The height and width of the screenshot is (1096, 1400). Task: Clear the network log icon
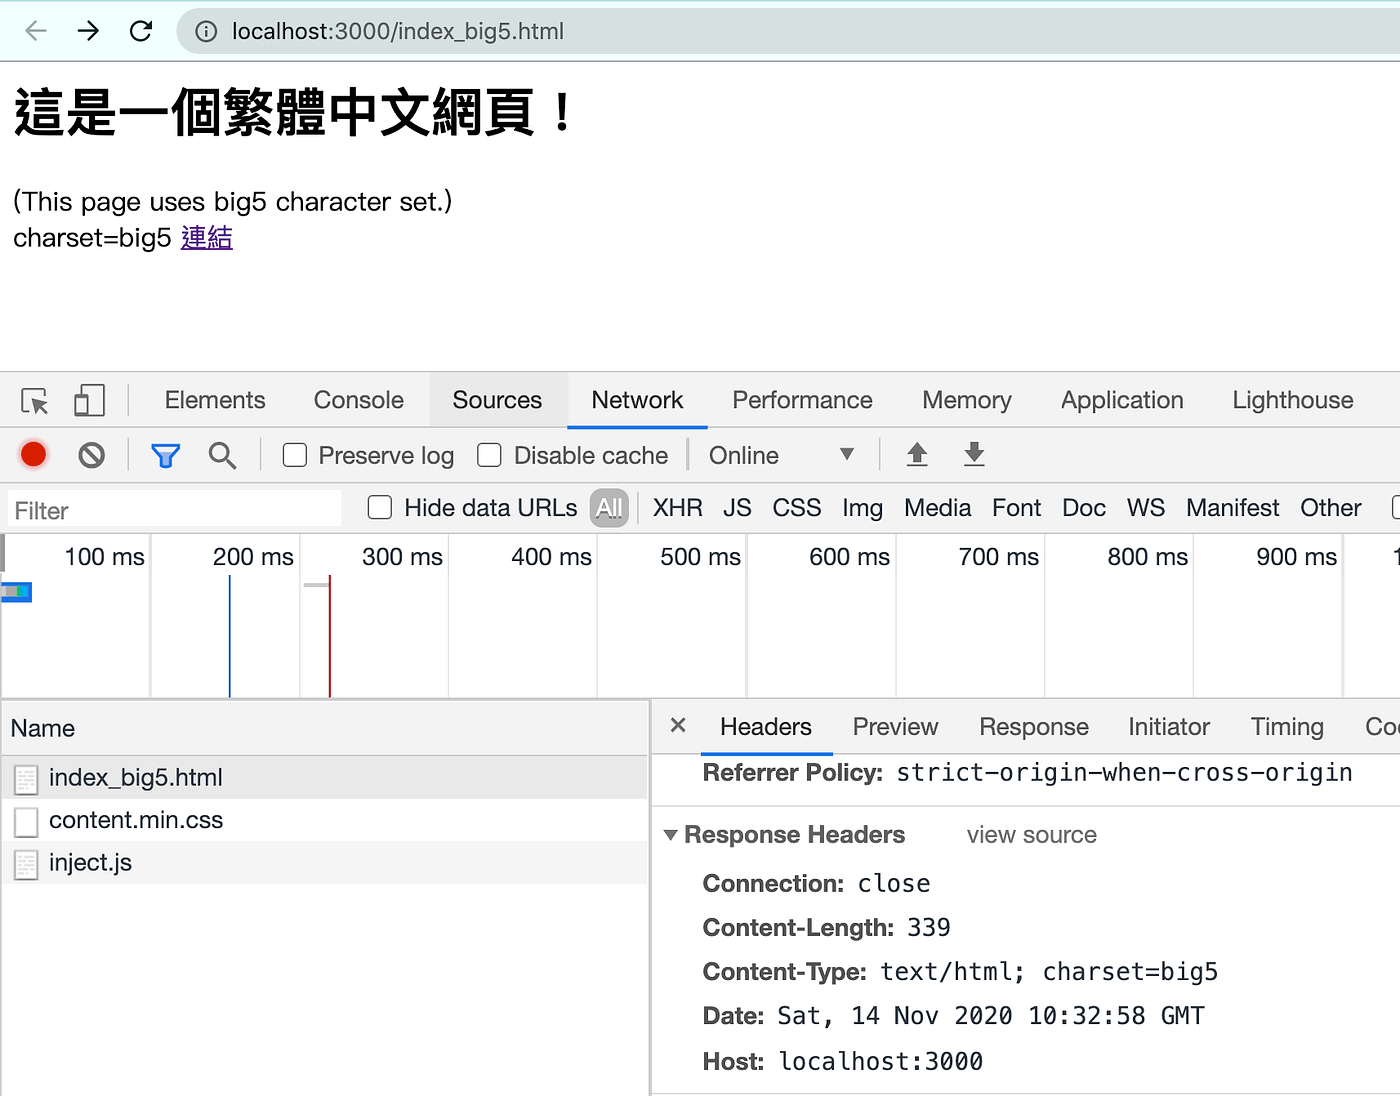(91, 456)
